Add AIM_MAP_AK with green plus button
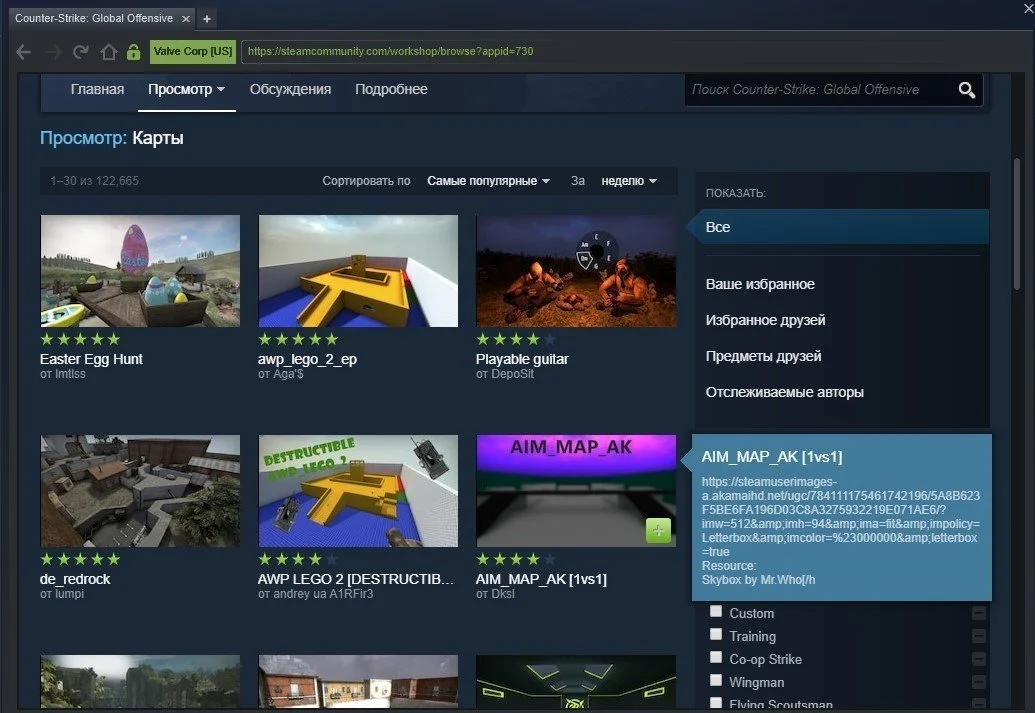This screenshot has width=1035, height=713. tap(658, 530)
